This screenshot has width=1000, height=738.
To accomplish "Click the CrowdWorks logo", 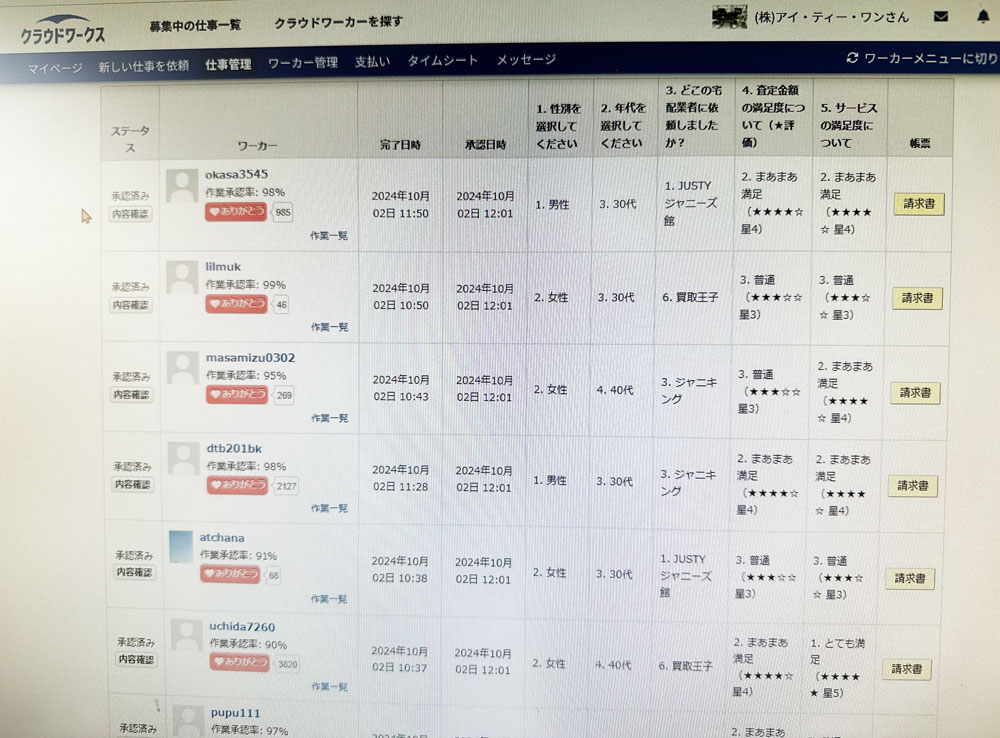I will click(x=62, y=30).
